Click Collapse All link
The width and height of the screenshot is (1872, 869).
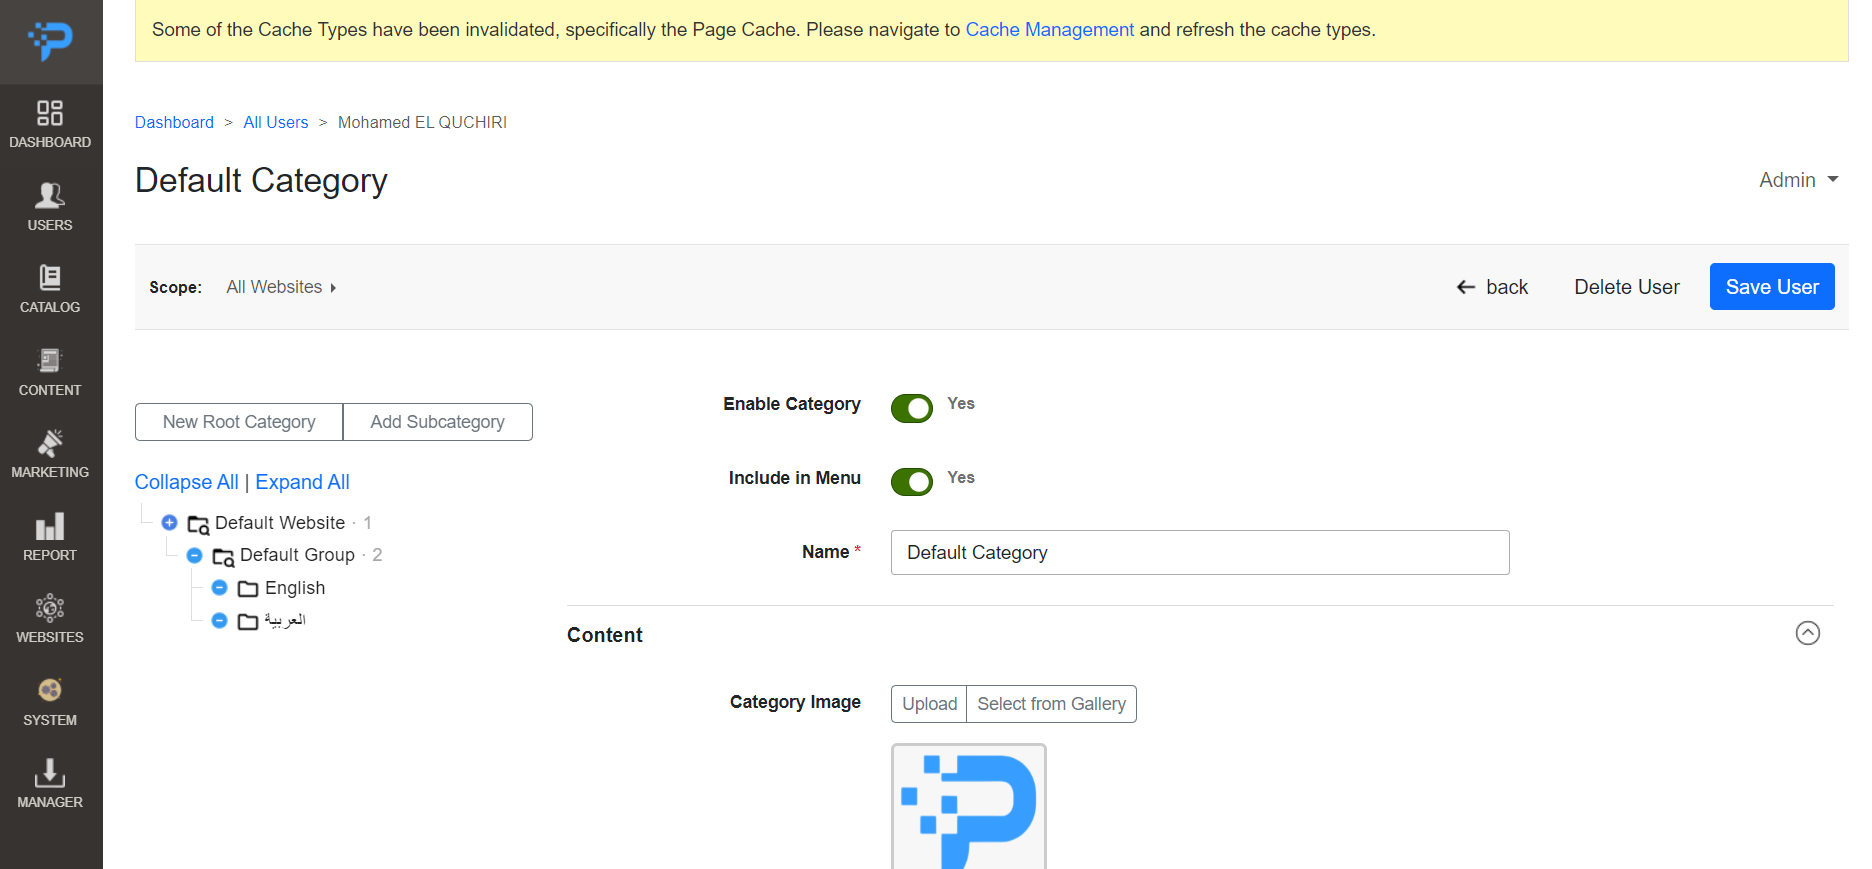coord(187,482)
